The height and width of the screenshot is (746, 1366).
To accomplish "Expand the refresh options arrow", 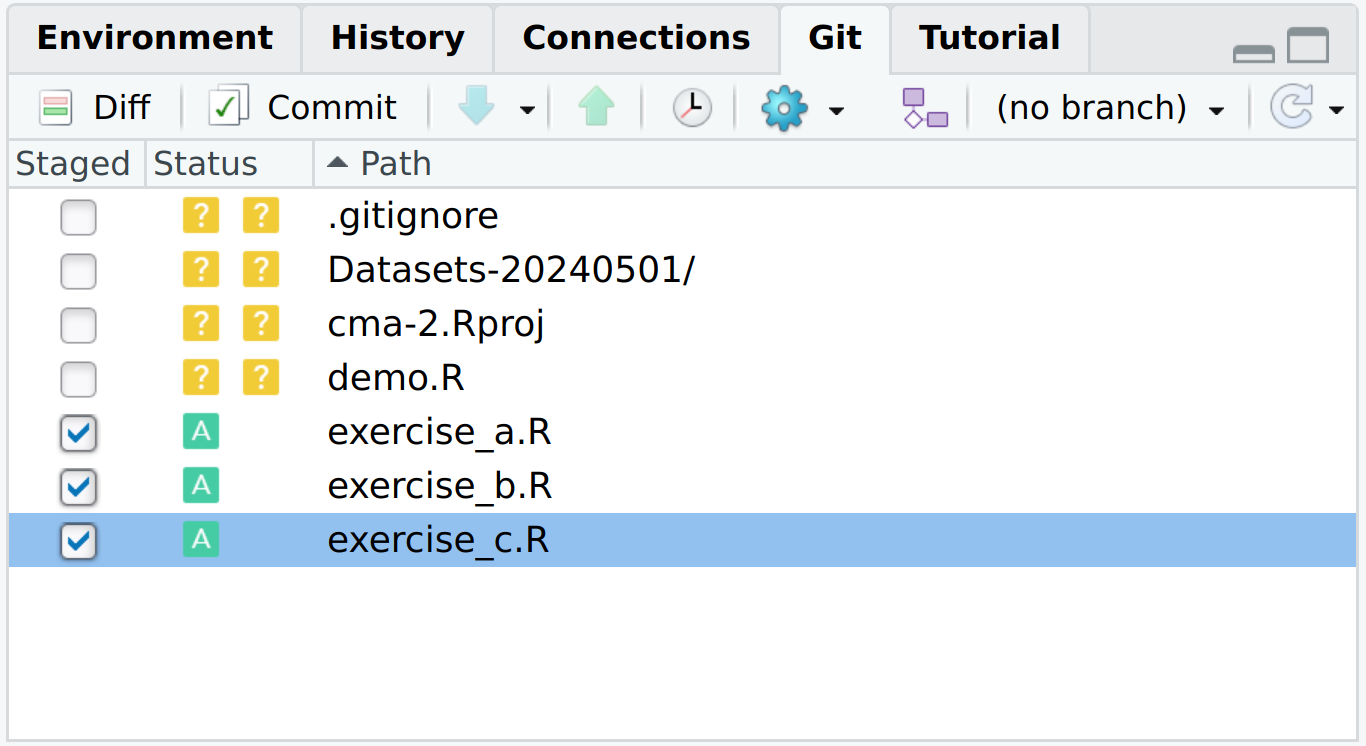I will coord(1336,109).
